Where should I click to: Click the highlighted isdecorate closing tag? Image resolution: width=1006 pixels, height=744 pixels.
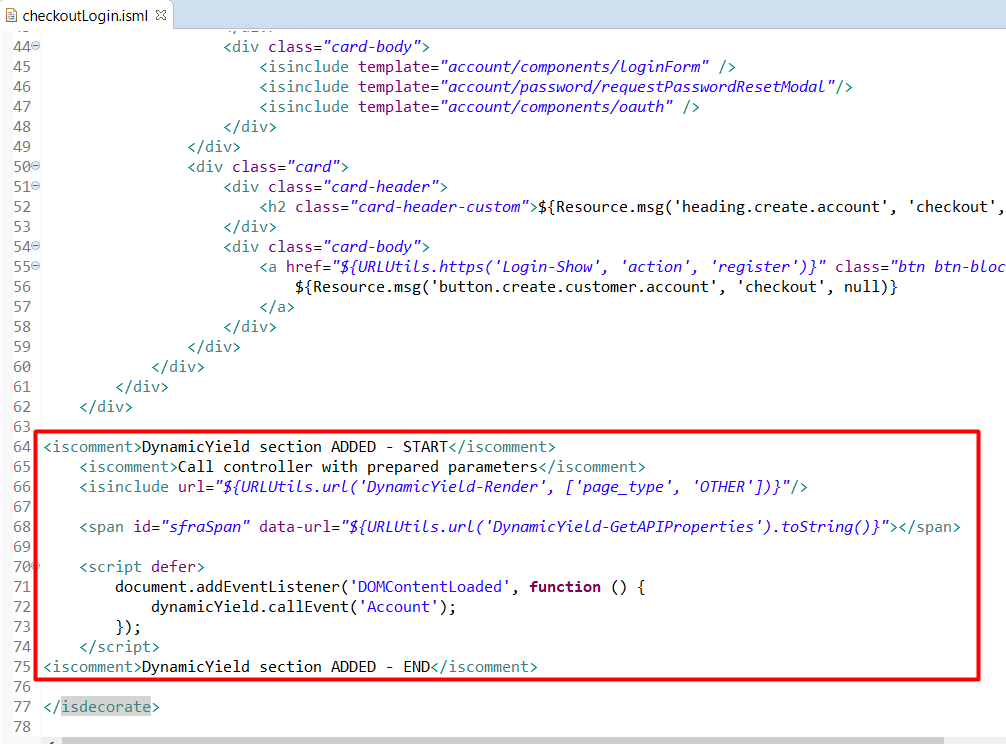coord(106,707)
